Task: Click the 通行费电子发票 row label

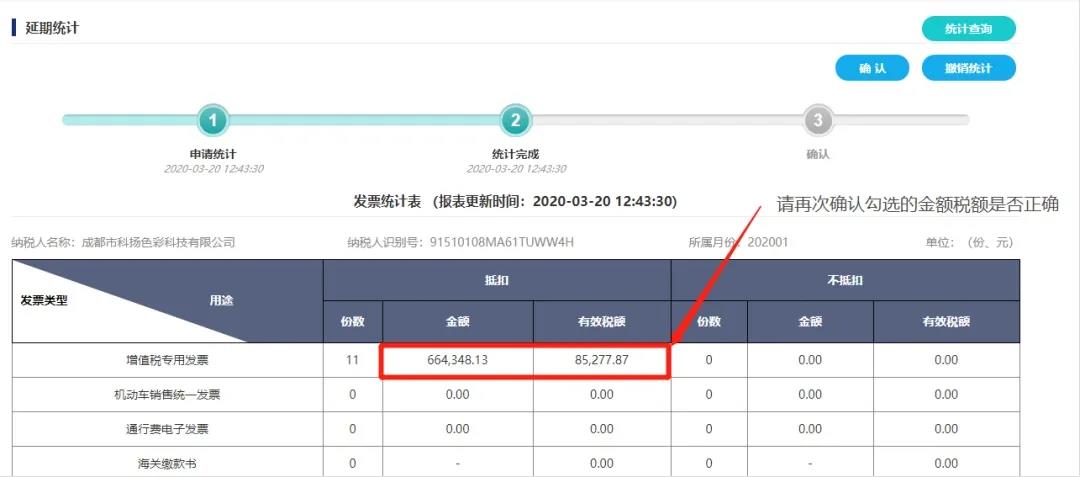Action: tap(168, 429)
